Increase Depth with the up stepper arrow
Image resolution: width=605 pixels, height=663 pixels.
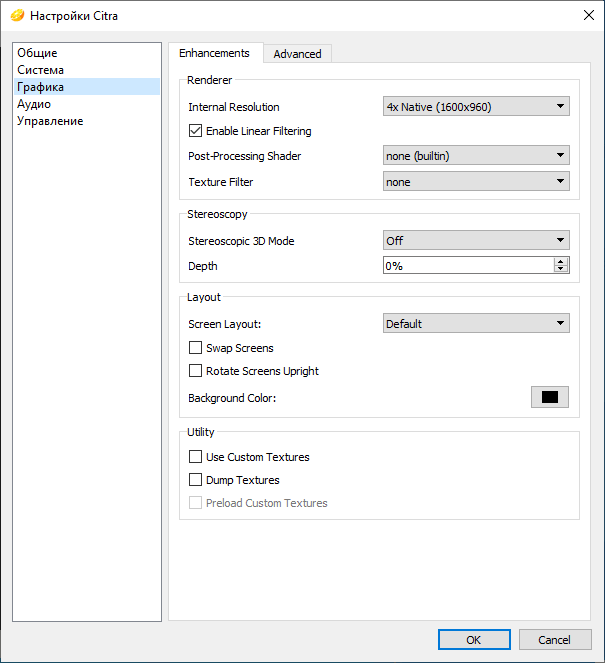pyautogui.click(x=561, y=262)
